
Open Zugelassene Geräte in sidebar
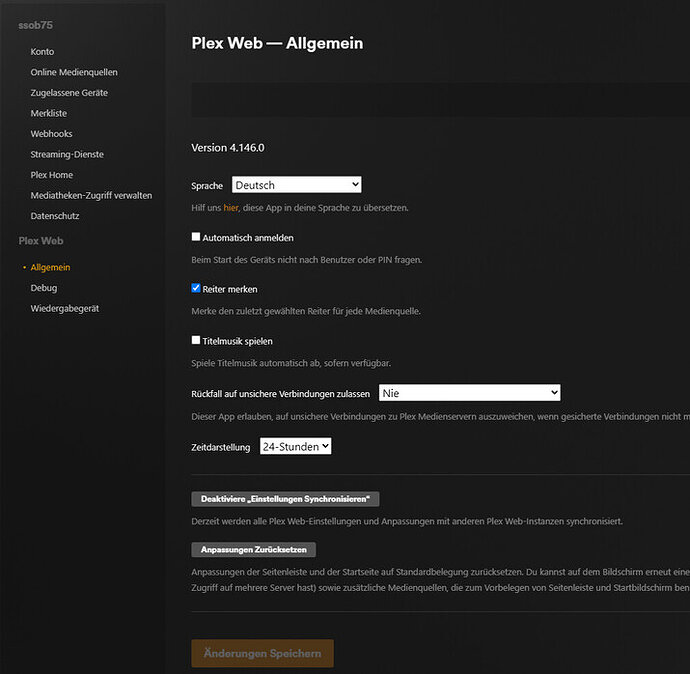[69, 93]
